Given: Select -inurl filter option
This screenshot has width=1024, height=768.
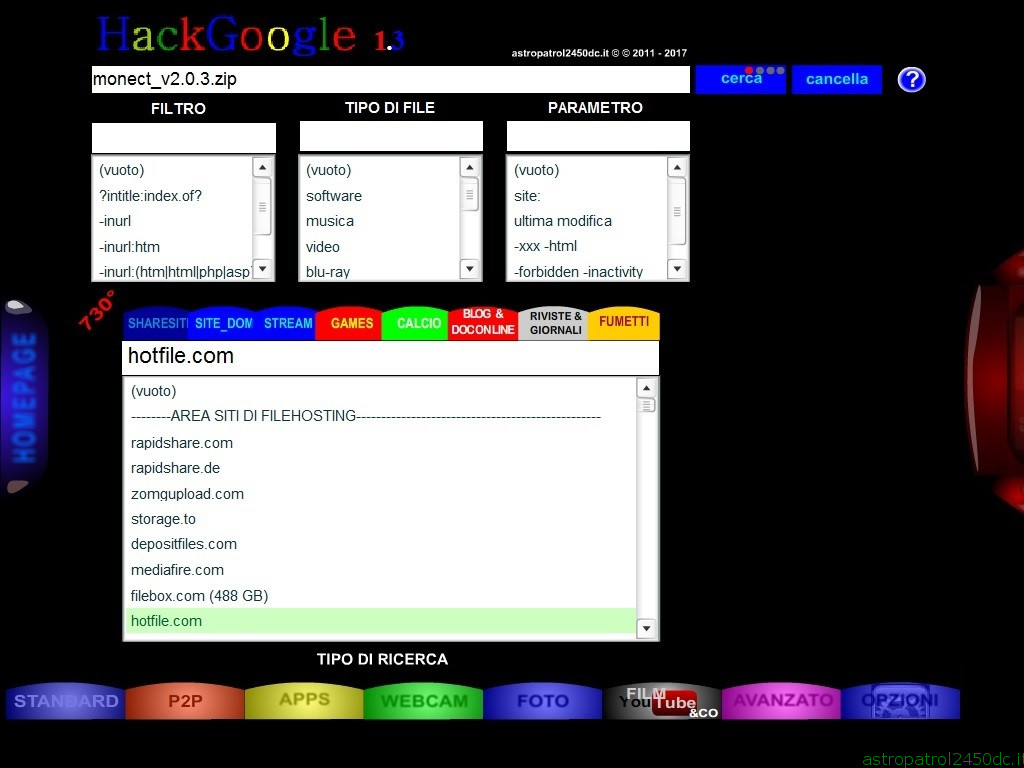Looking at the screenshot, I should 172,221.
